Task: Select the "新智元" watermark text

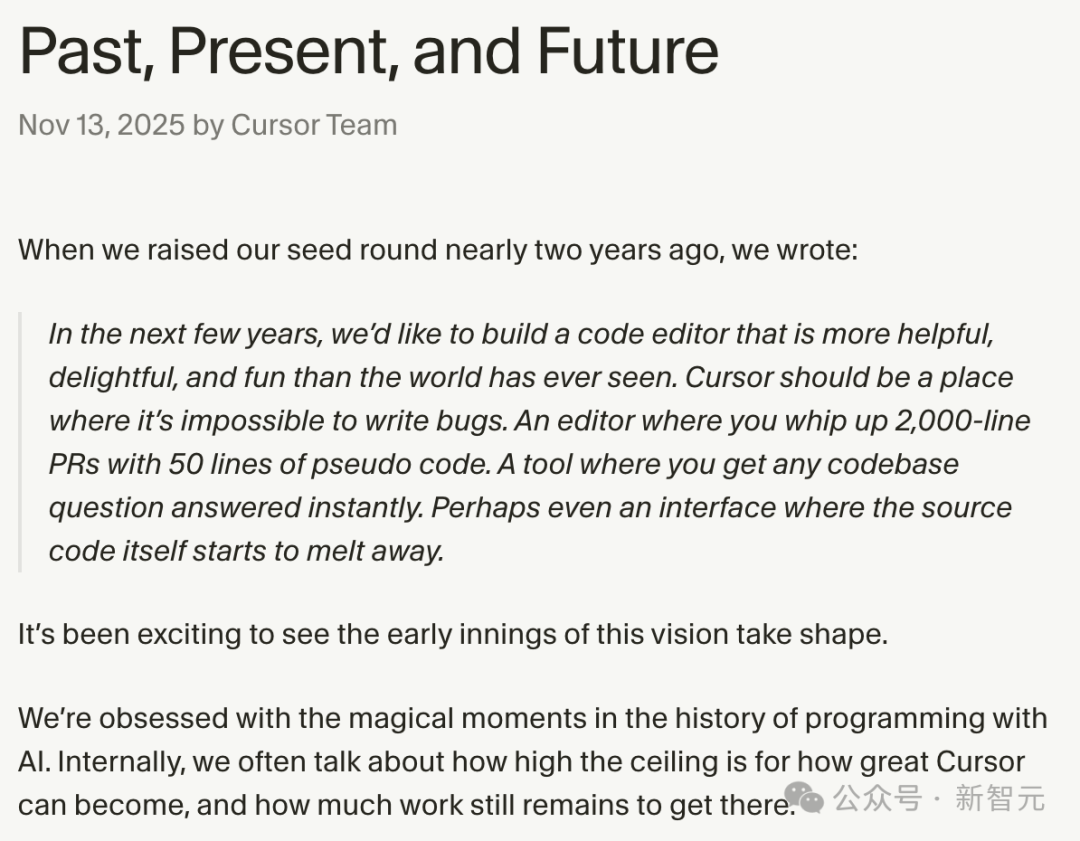Action: tap(1000, 798)
